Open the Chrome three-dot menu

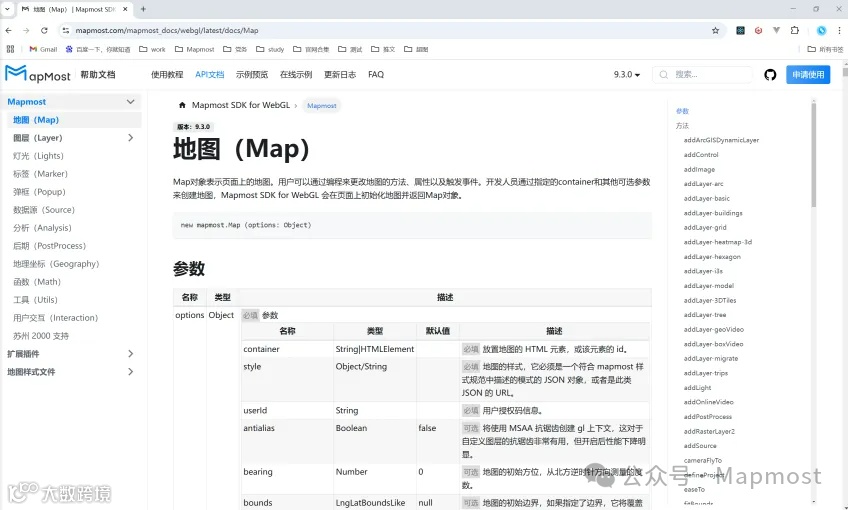tap(839, 31)
